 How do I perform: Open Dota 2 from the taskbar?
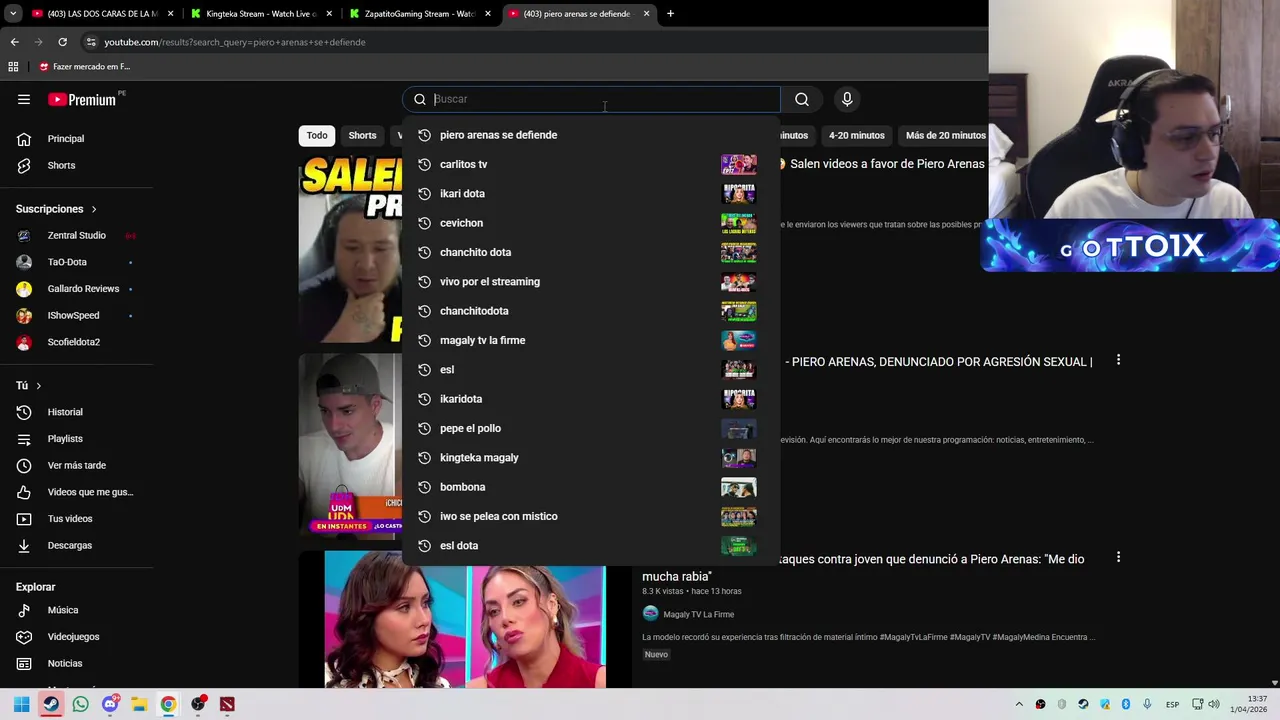pyautogui.click(x=227, y=704)
